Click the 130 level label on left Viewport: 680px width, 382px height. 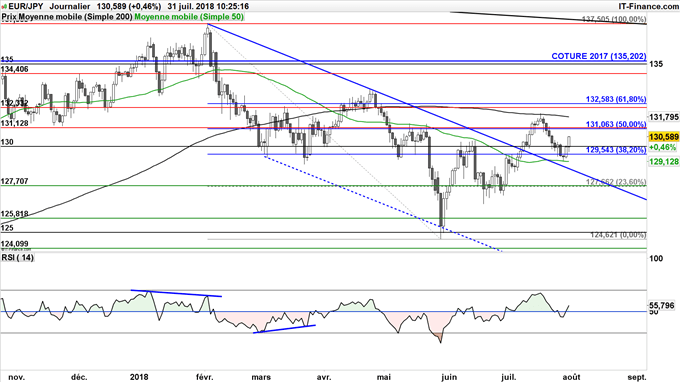coord(7,142)
